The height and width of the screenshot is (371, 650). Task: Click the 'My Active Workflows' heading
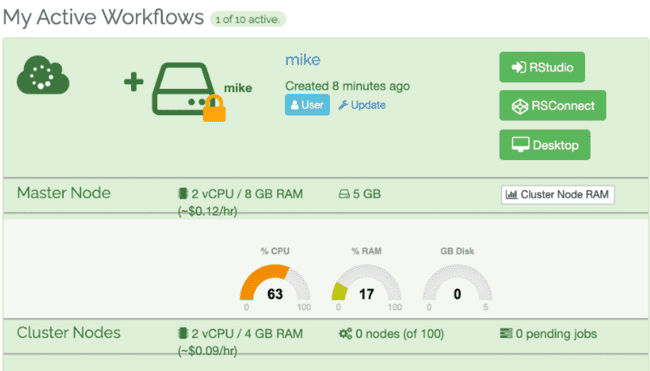(103, 18)
